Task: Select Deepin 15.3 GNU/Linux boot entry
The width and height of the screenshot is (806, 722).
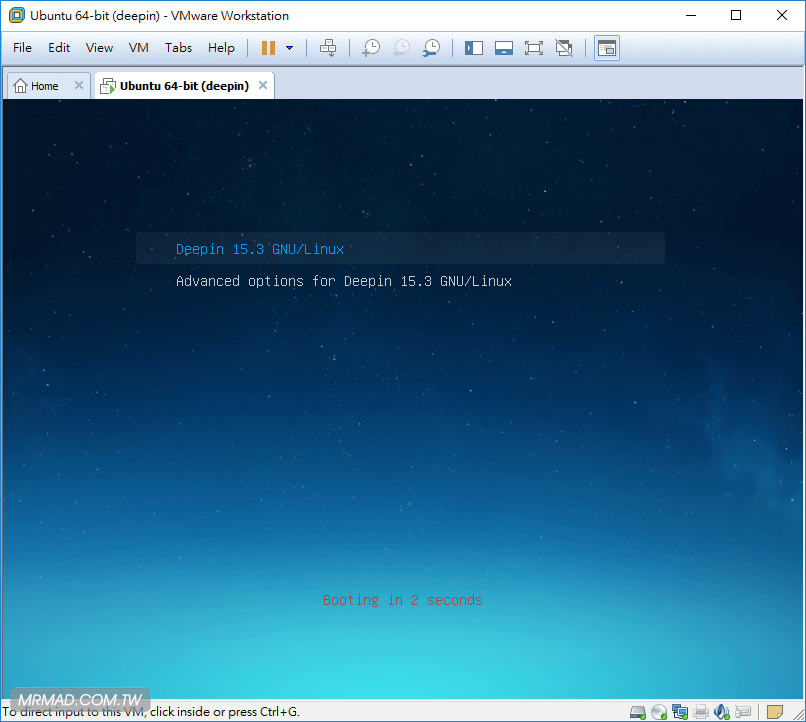Action: click(x=260, y=249)
